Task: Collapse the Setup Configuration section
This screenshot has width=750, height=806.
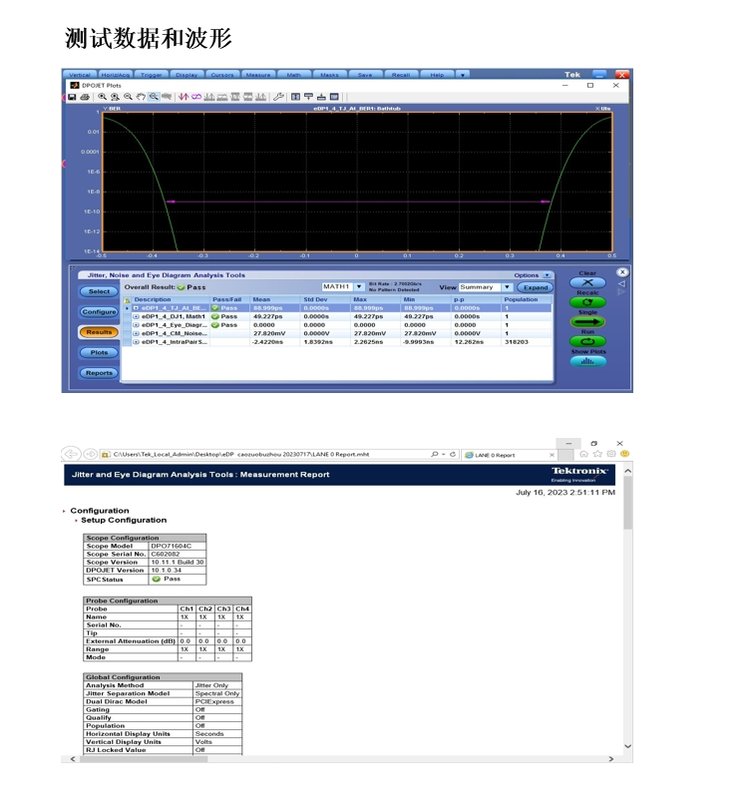Action: coord(76,520)
